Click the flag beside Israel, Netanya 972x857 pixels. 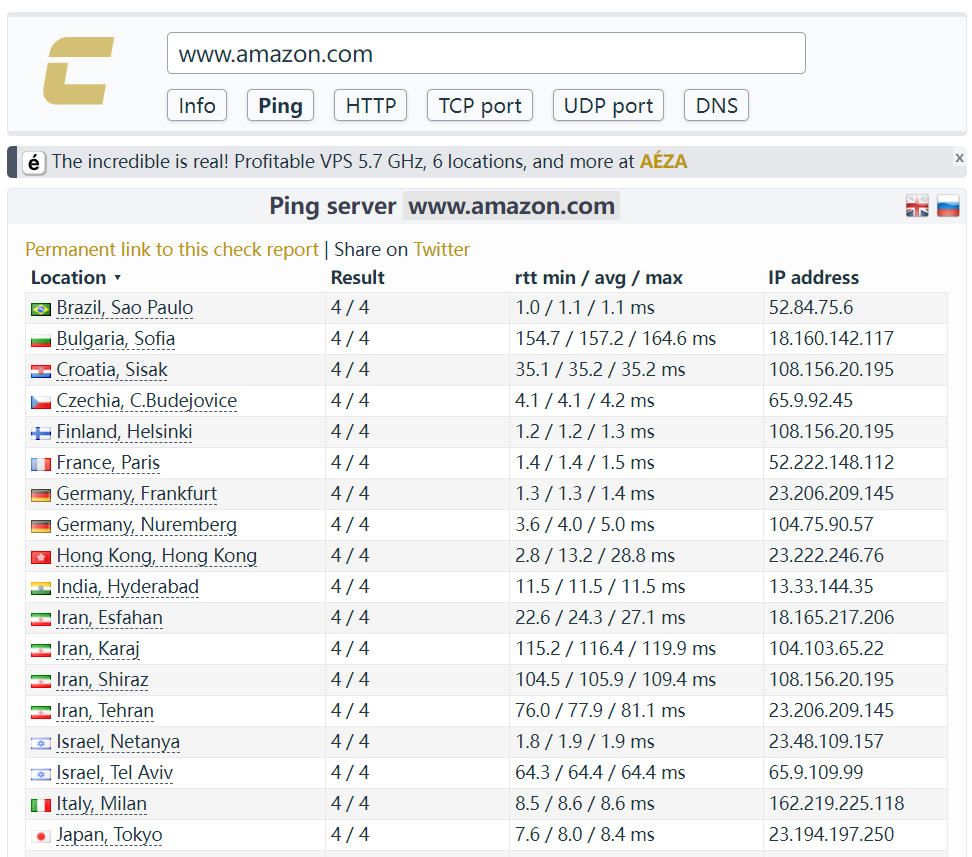click(x=41, y=743)
